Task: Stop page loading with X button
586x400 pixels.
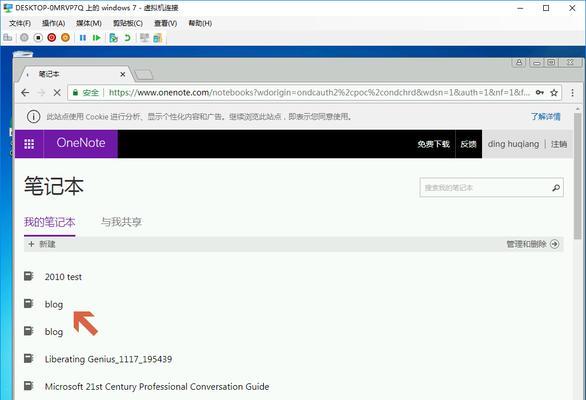Action: click(57, 92)
